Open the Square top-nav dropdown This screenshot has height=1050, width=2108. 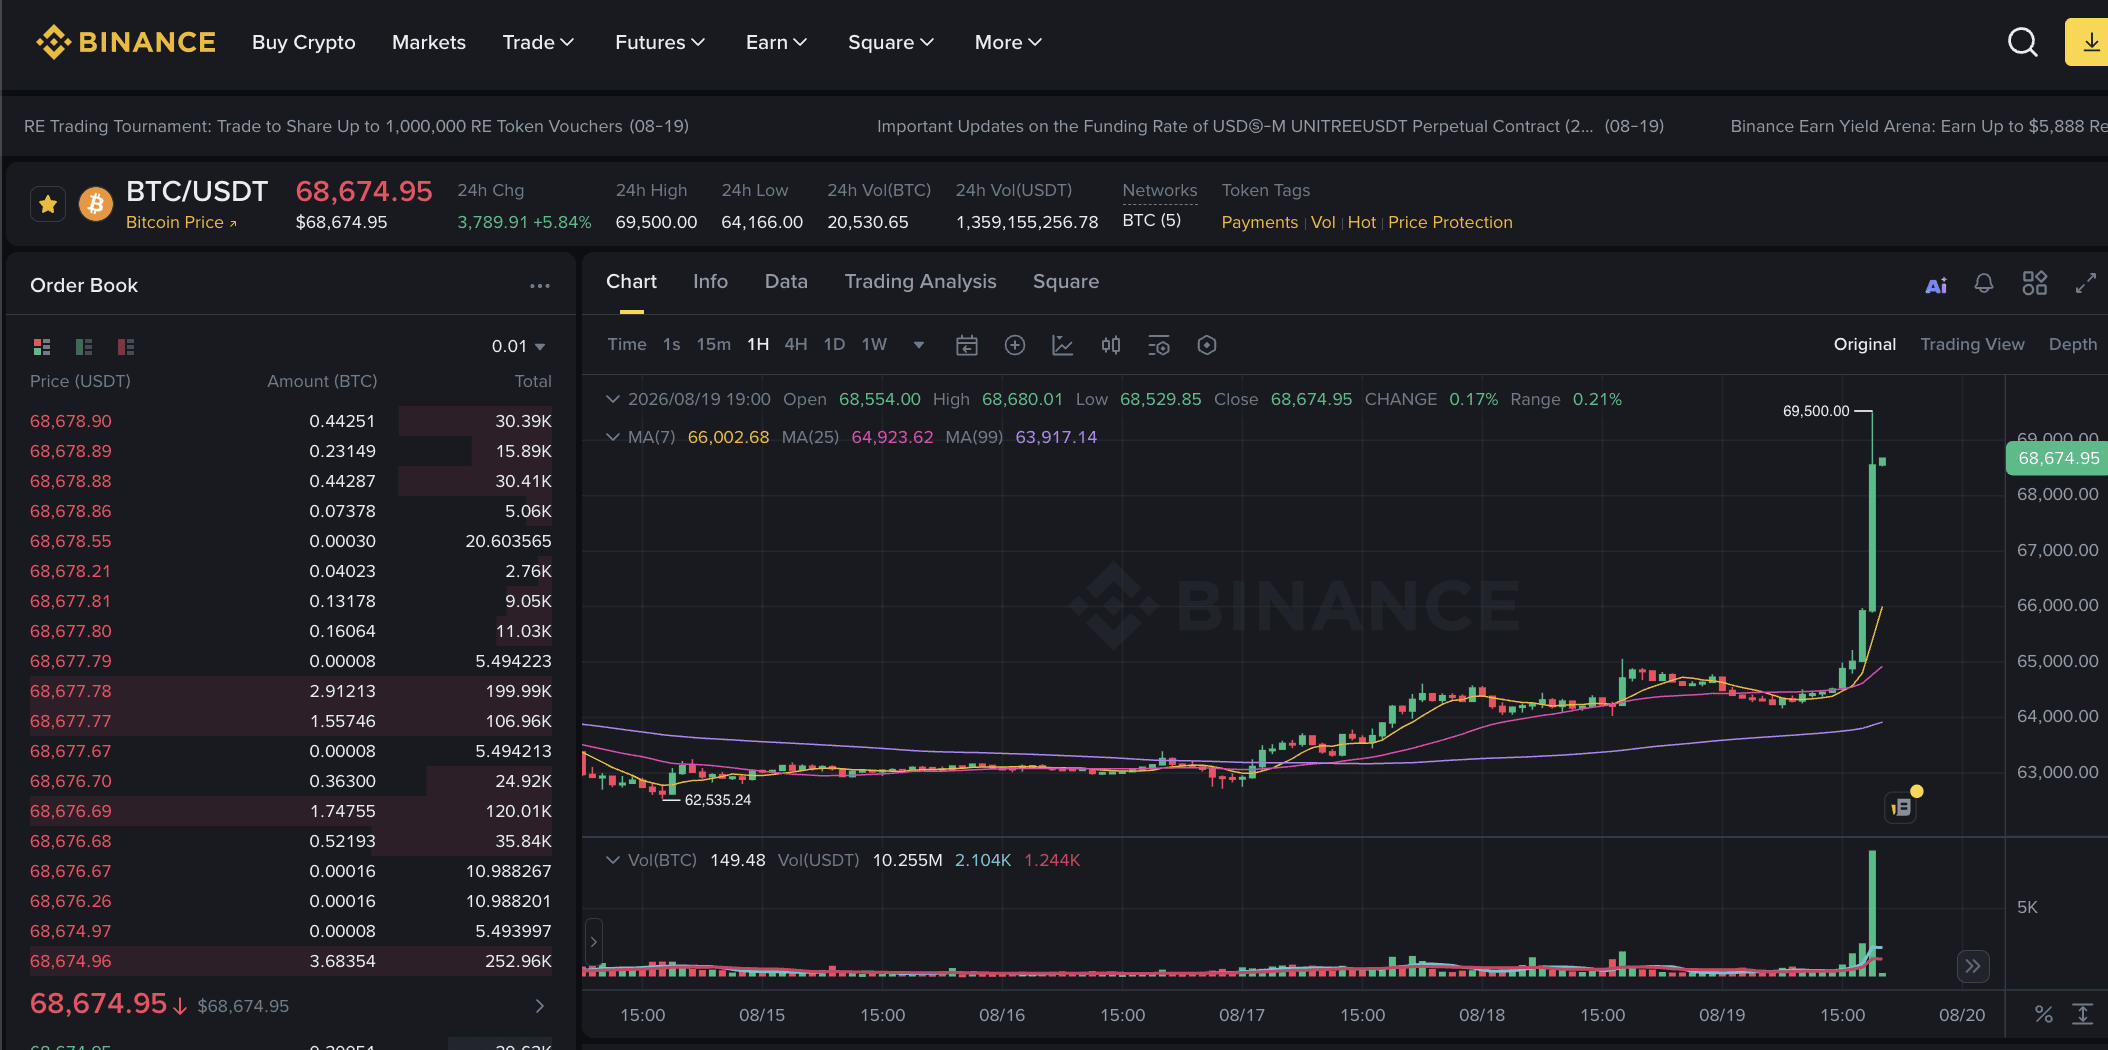(x=890, y=42)
